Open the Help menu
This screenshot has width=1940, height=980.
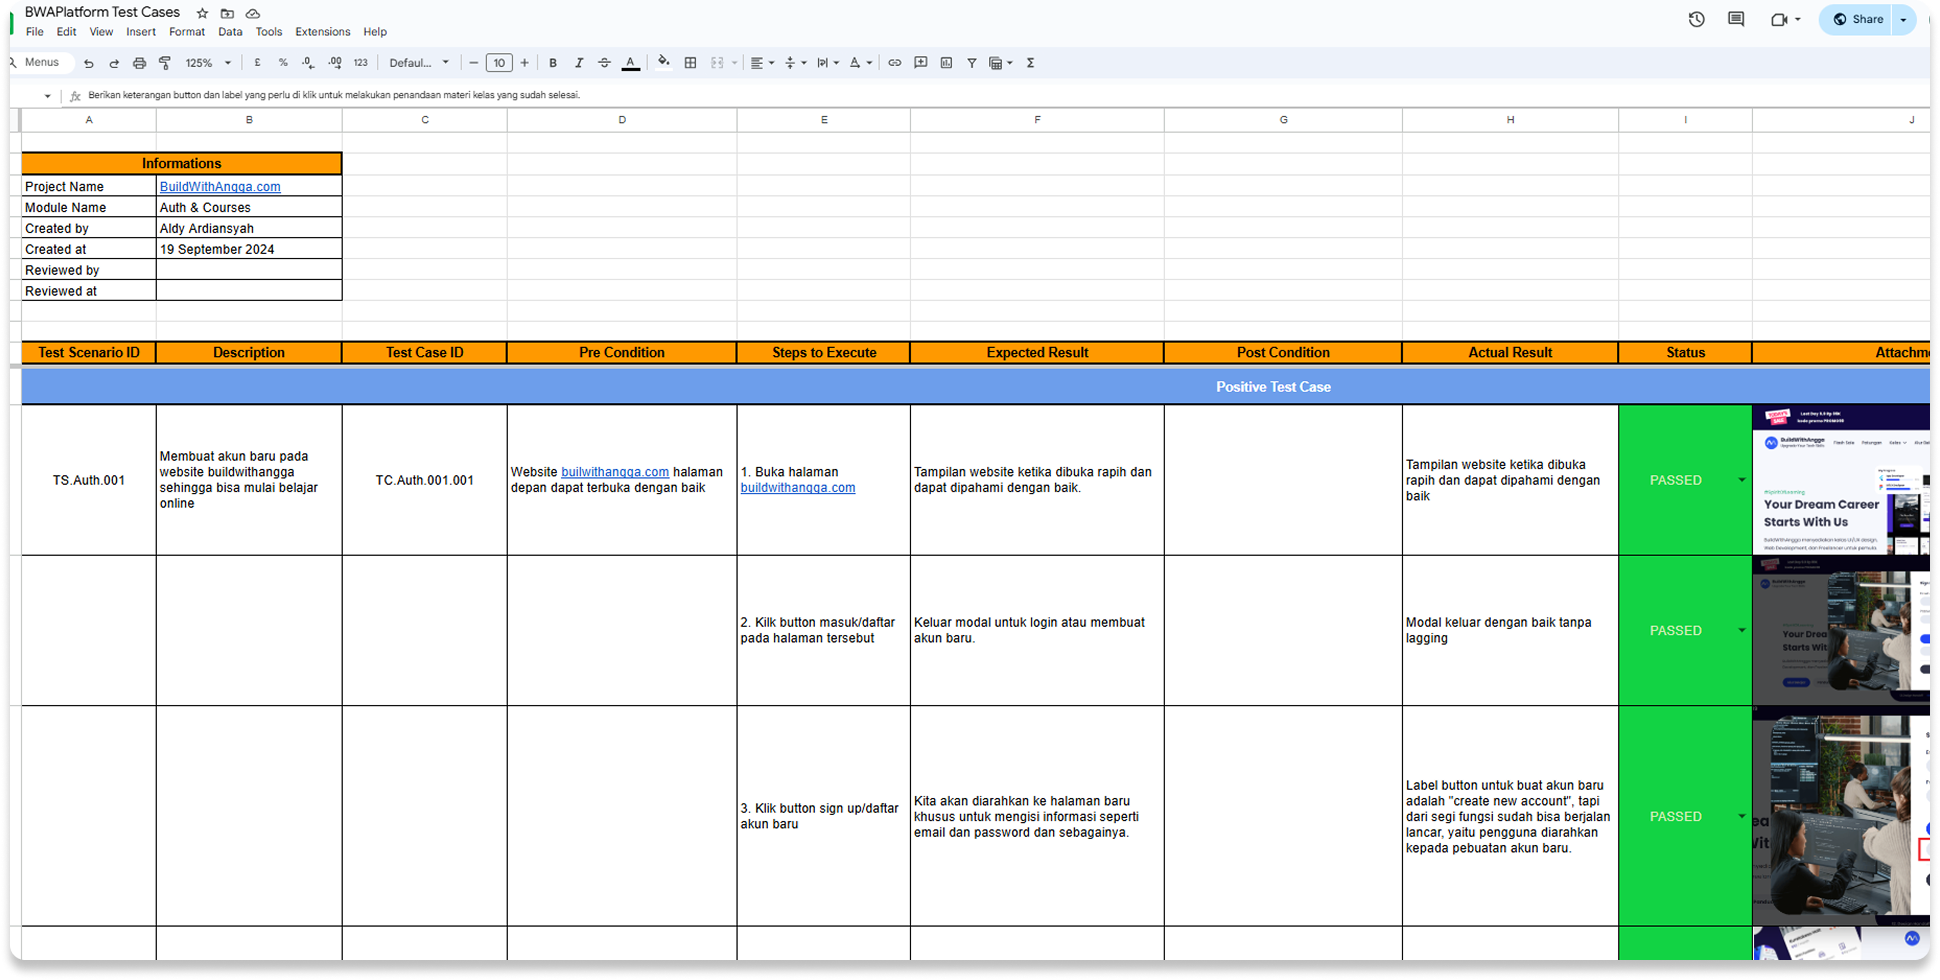click(x=375, y=32)
